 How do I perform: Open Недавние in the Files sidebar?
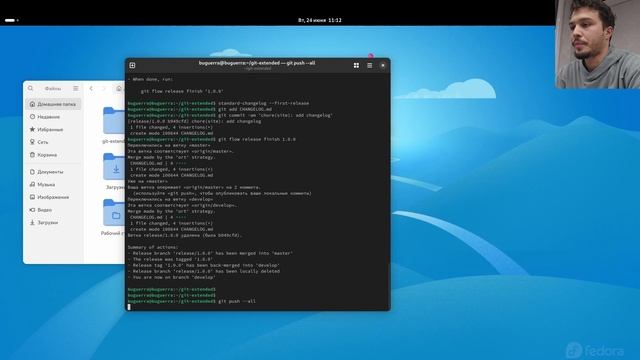tap(53, 117)
